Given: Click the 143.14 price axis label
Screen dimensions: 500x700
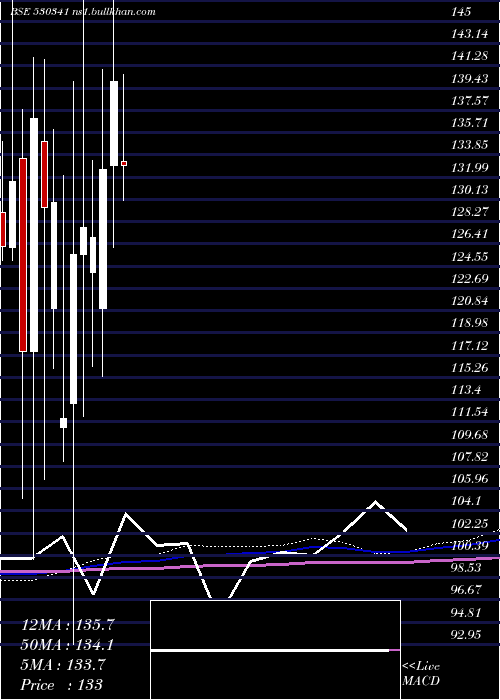Looking at the screenshot, I should tap(470, 34).
